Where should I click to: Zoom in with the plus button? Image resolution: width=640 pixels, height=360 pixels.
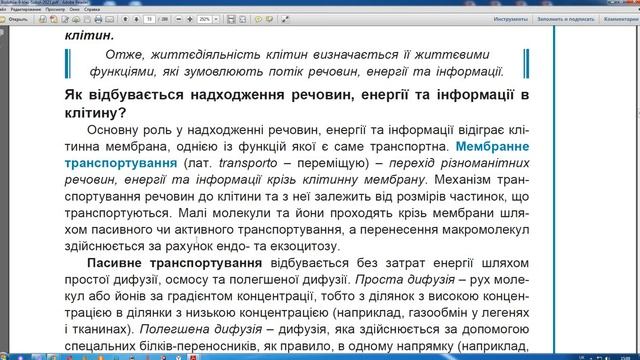tap(190, 19)
